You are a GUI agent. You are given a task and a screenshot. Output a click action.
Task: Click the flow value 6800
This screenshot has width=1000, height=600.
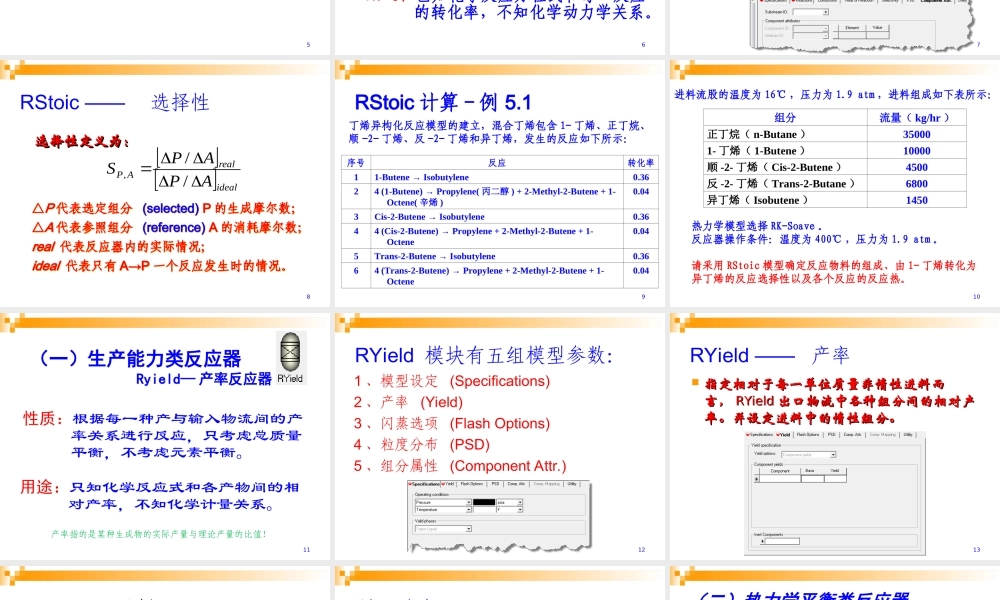916,184
